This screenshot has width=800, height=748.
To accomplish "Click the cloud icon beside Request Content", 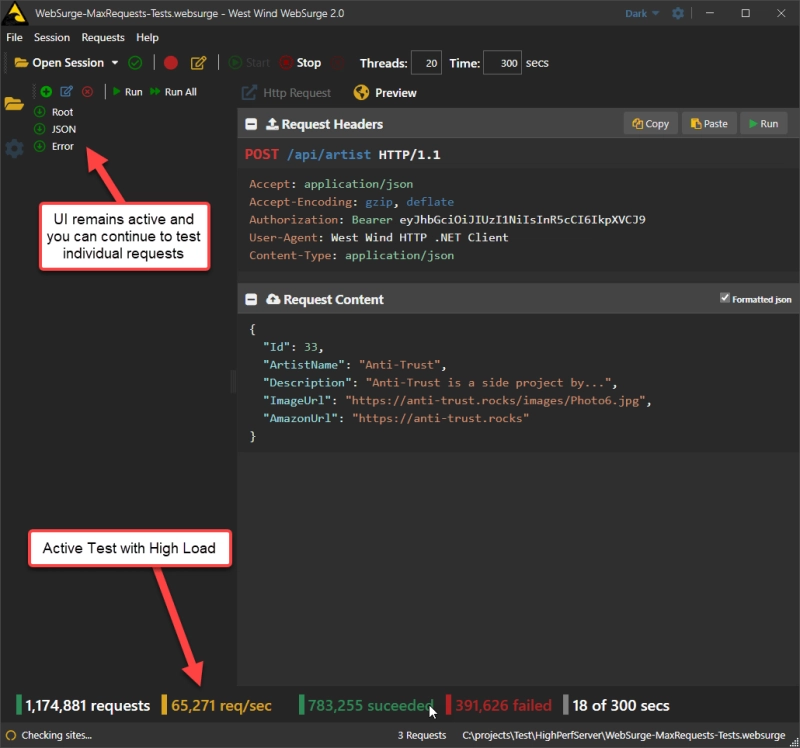I will [x=273, y=299].
